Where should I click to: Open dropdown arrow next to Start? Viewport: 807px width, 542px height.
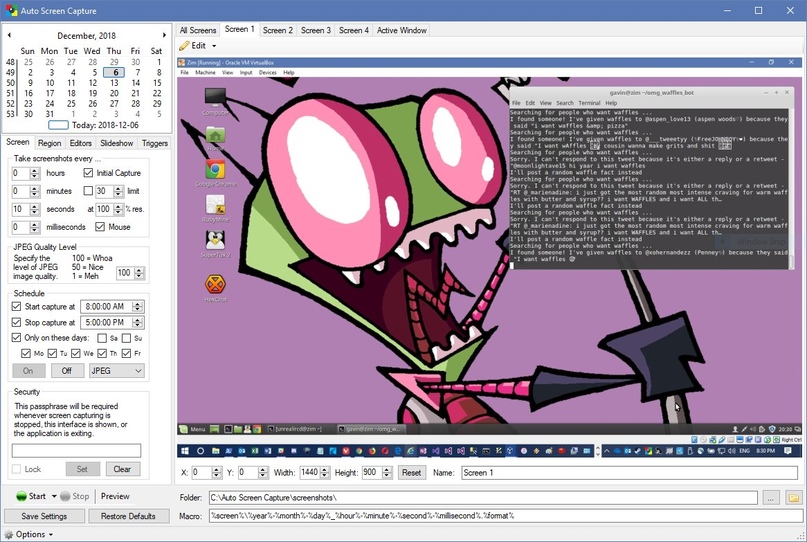(x=54, y=496)
